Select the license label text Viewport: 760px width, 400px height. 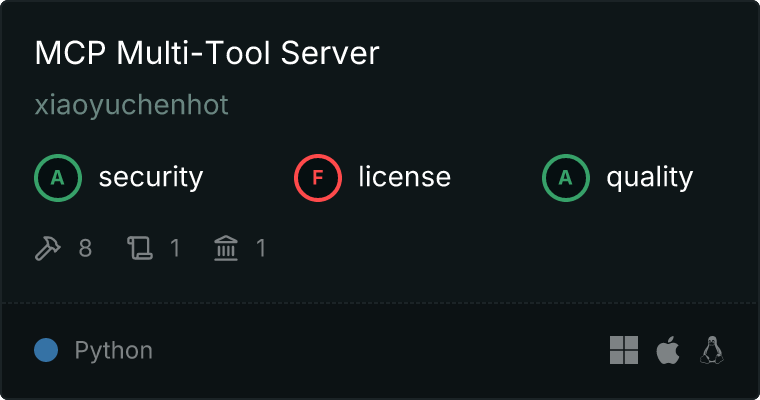[x=404, y=178]
